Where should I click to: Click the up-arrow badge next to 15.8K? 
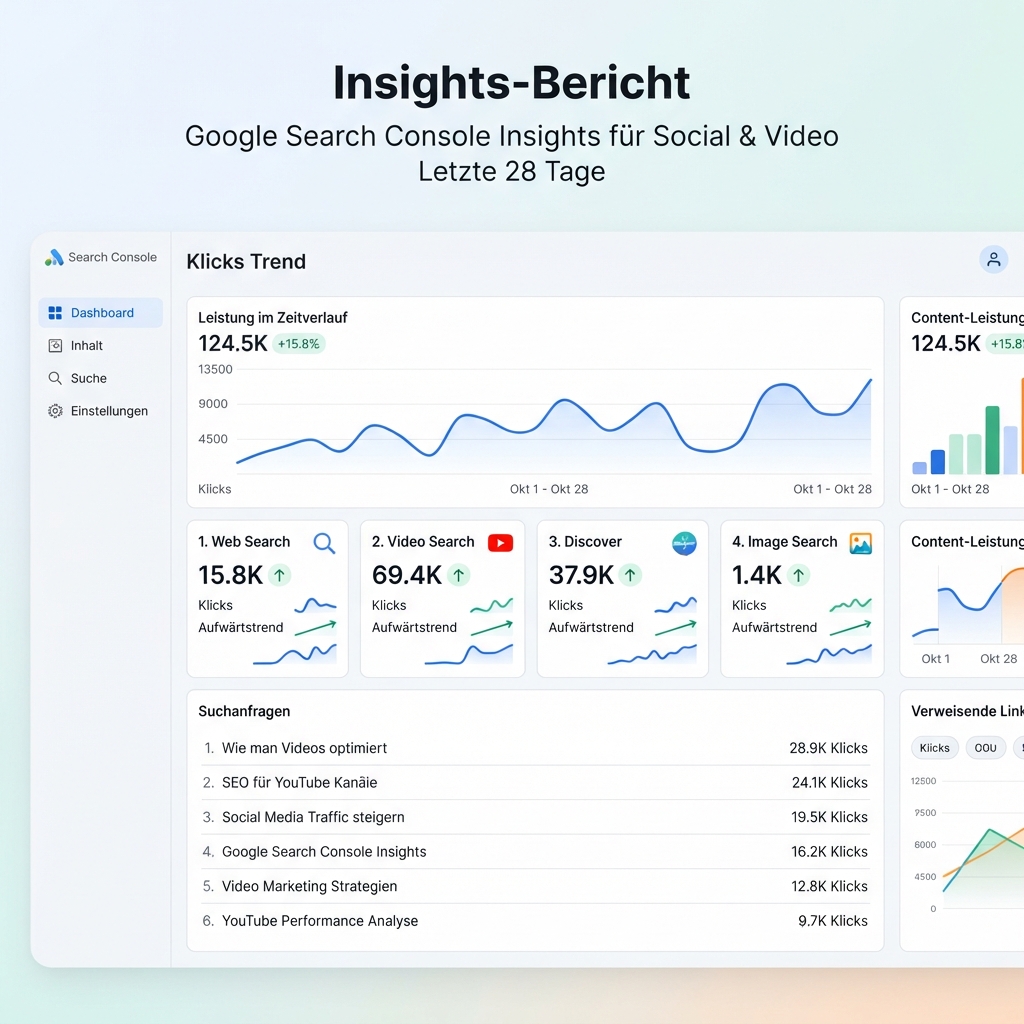[280, 575]
